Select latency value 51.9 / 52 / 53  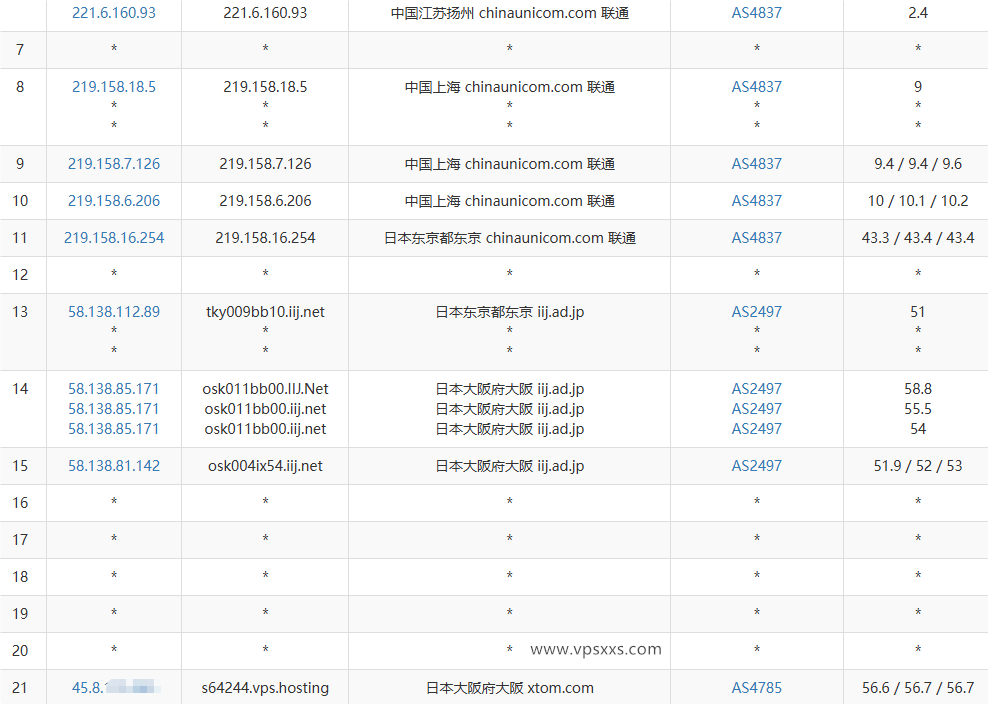(x=918, y=466)
